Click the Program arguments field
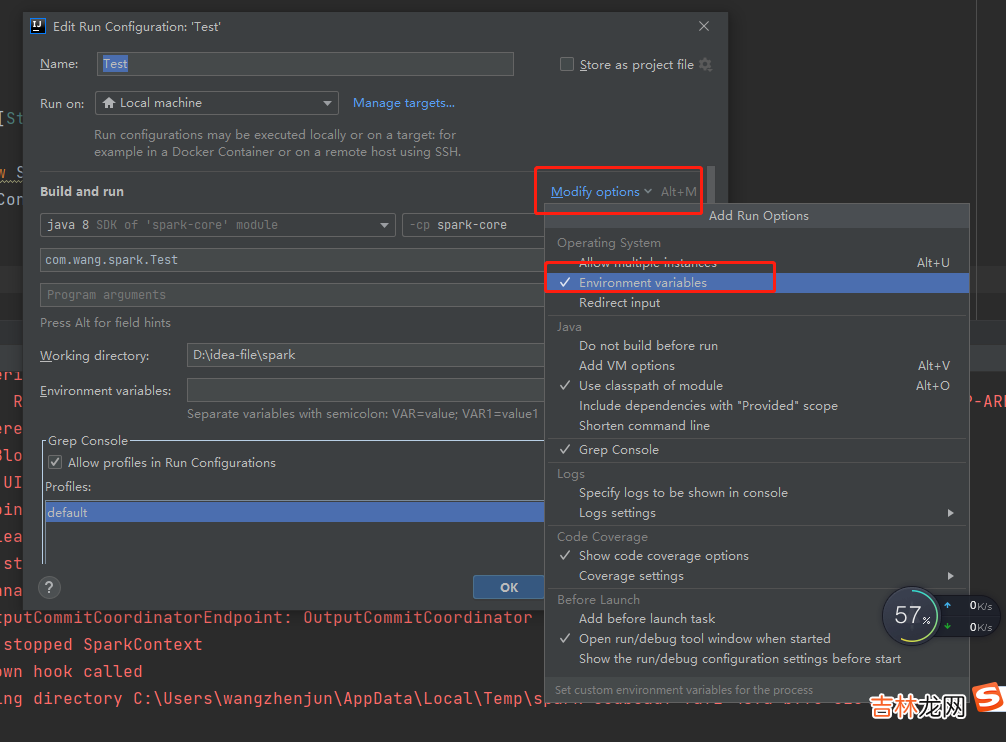 pyautogui.click(x=290, y=295)
